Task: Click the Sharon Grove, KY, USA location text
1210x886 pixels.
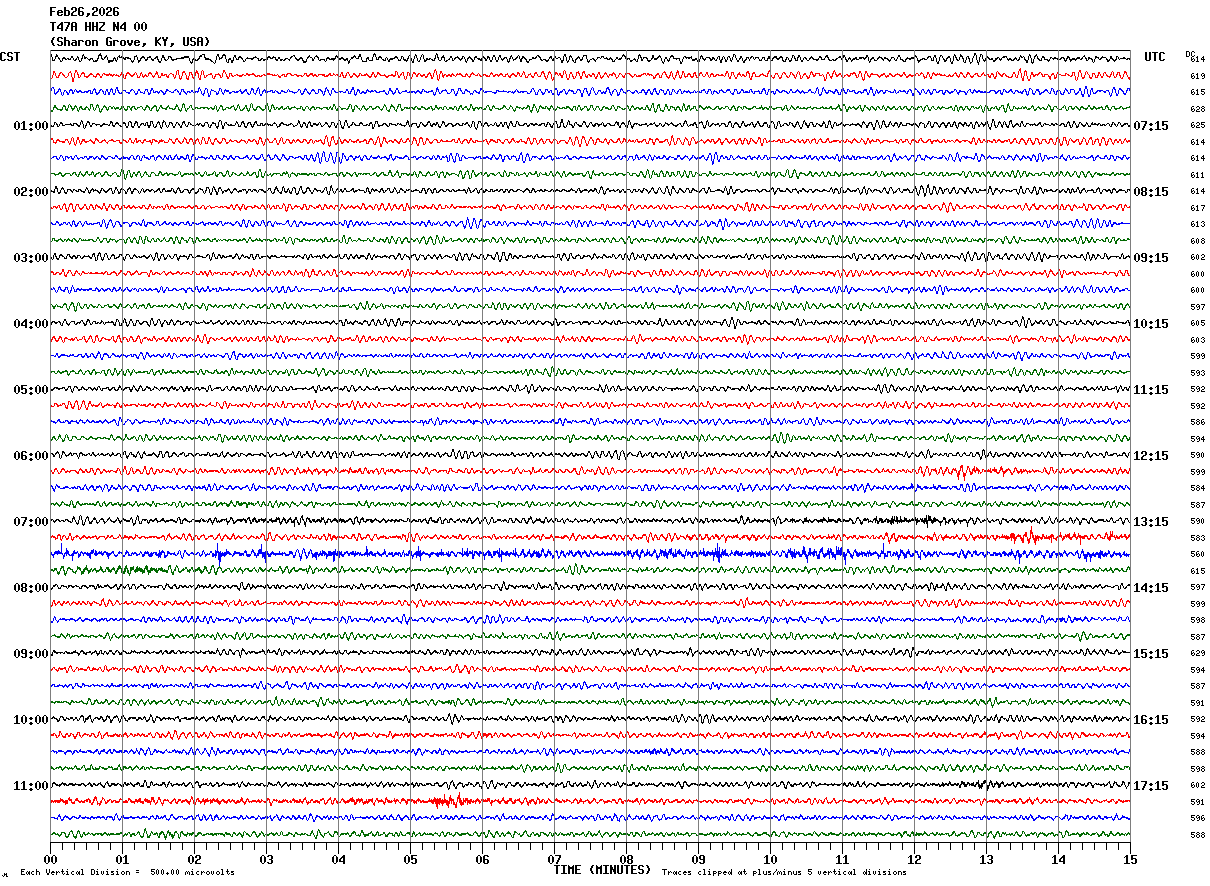Action: coord(130,42)
